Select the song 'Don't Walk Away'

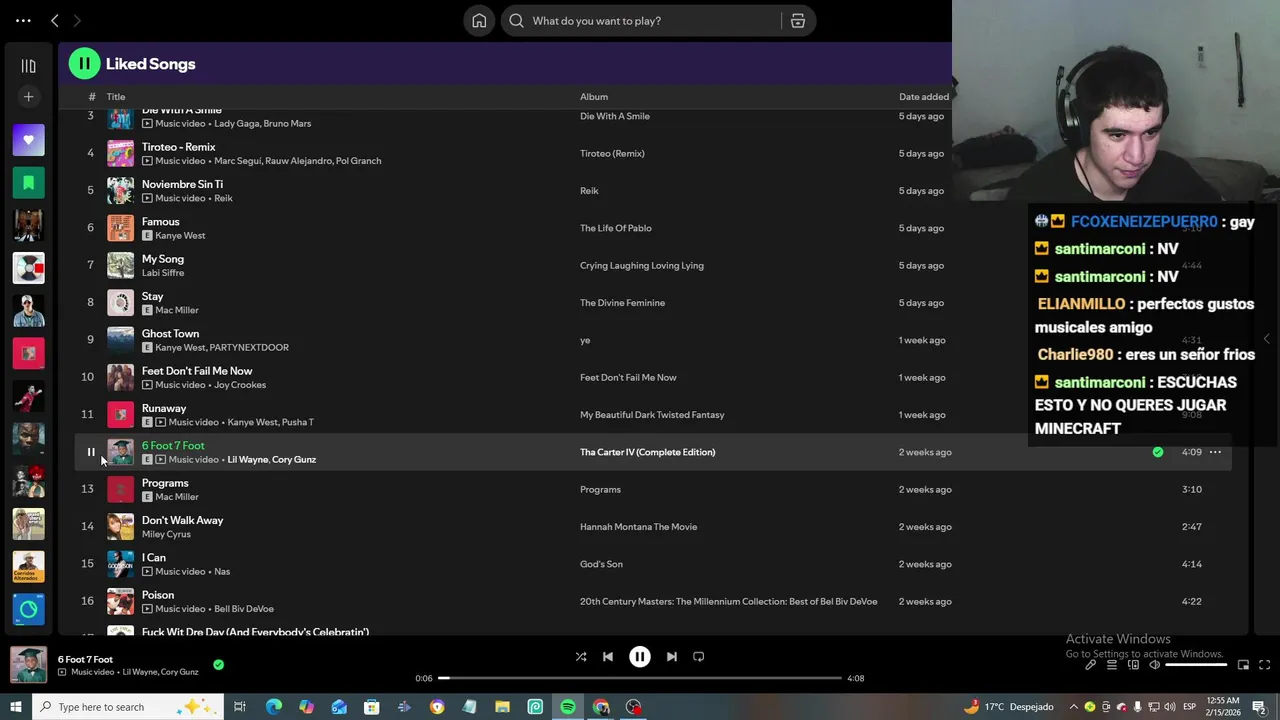[182, 520]
